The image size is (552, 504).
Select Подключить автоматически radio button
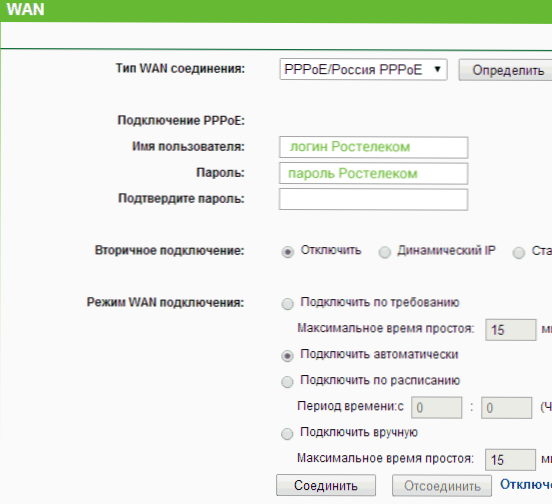pyautogui.click(x=287, y=356)
